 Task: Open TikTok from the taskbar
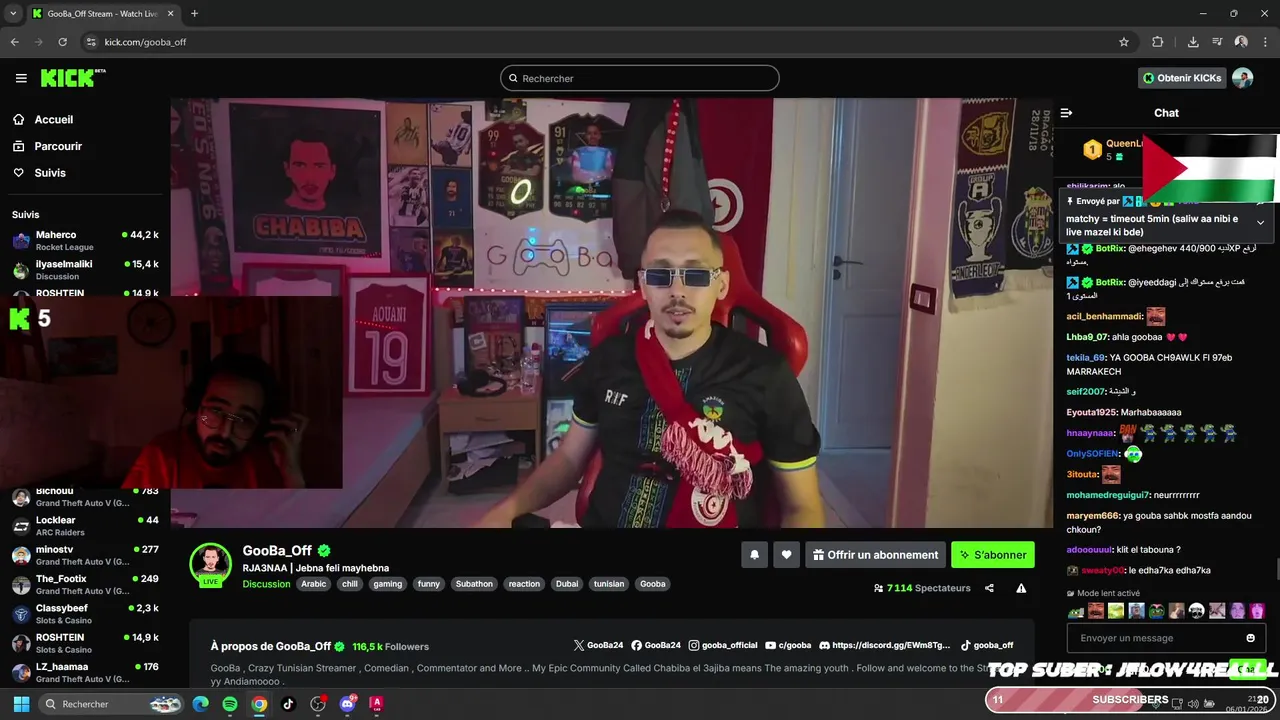click(x=288, y=704)
